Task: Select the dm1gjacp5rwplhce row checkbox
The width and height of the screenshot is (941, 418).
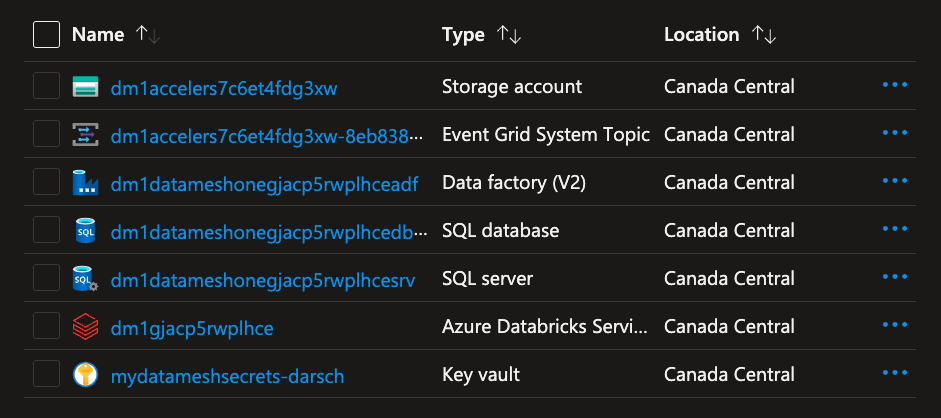Action: click(46, 327)
